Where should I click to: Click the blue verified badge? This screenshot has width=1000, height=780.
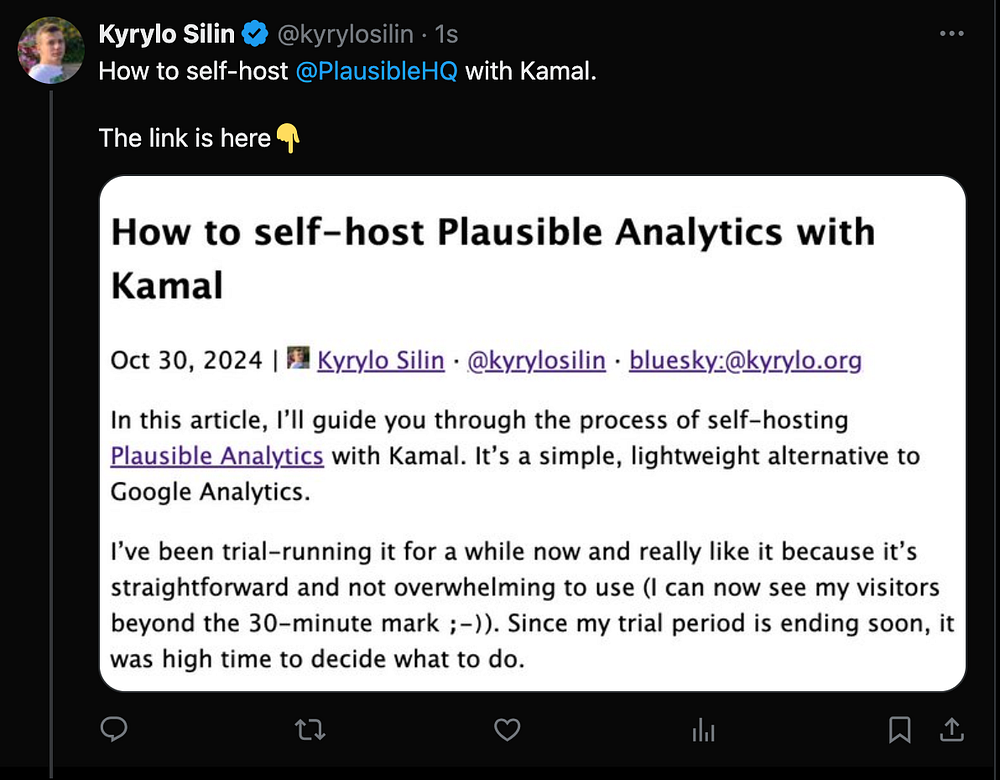(256, 35)
